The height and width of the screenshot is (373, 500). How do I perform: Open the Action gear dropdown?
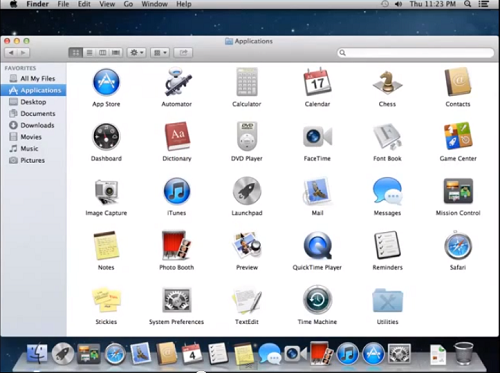tap(136, 53)
